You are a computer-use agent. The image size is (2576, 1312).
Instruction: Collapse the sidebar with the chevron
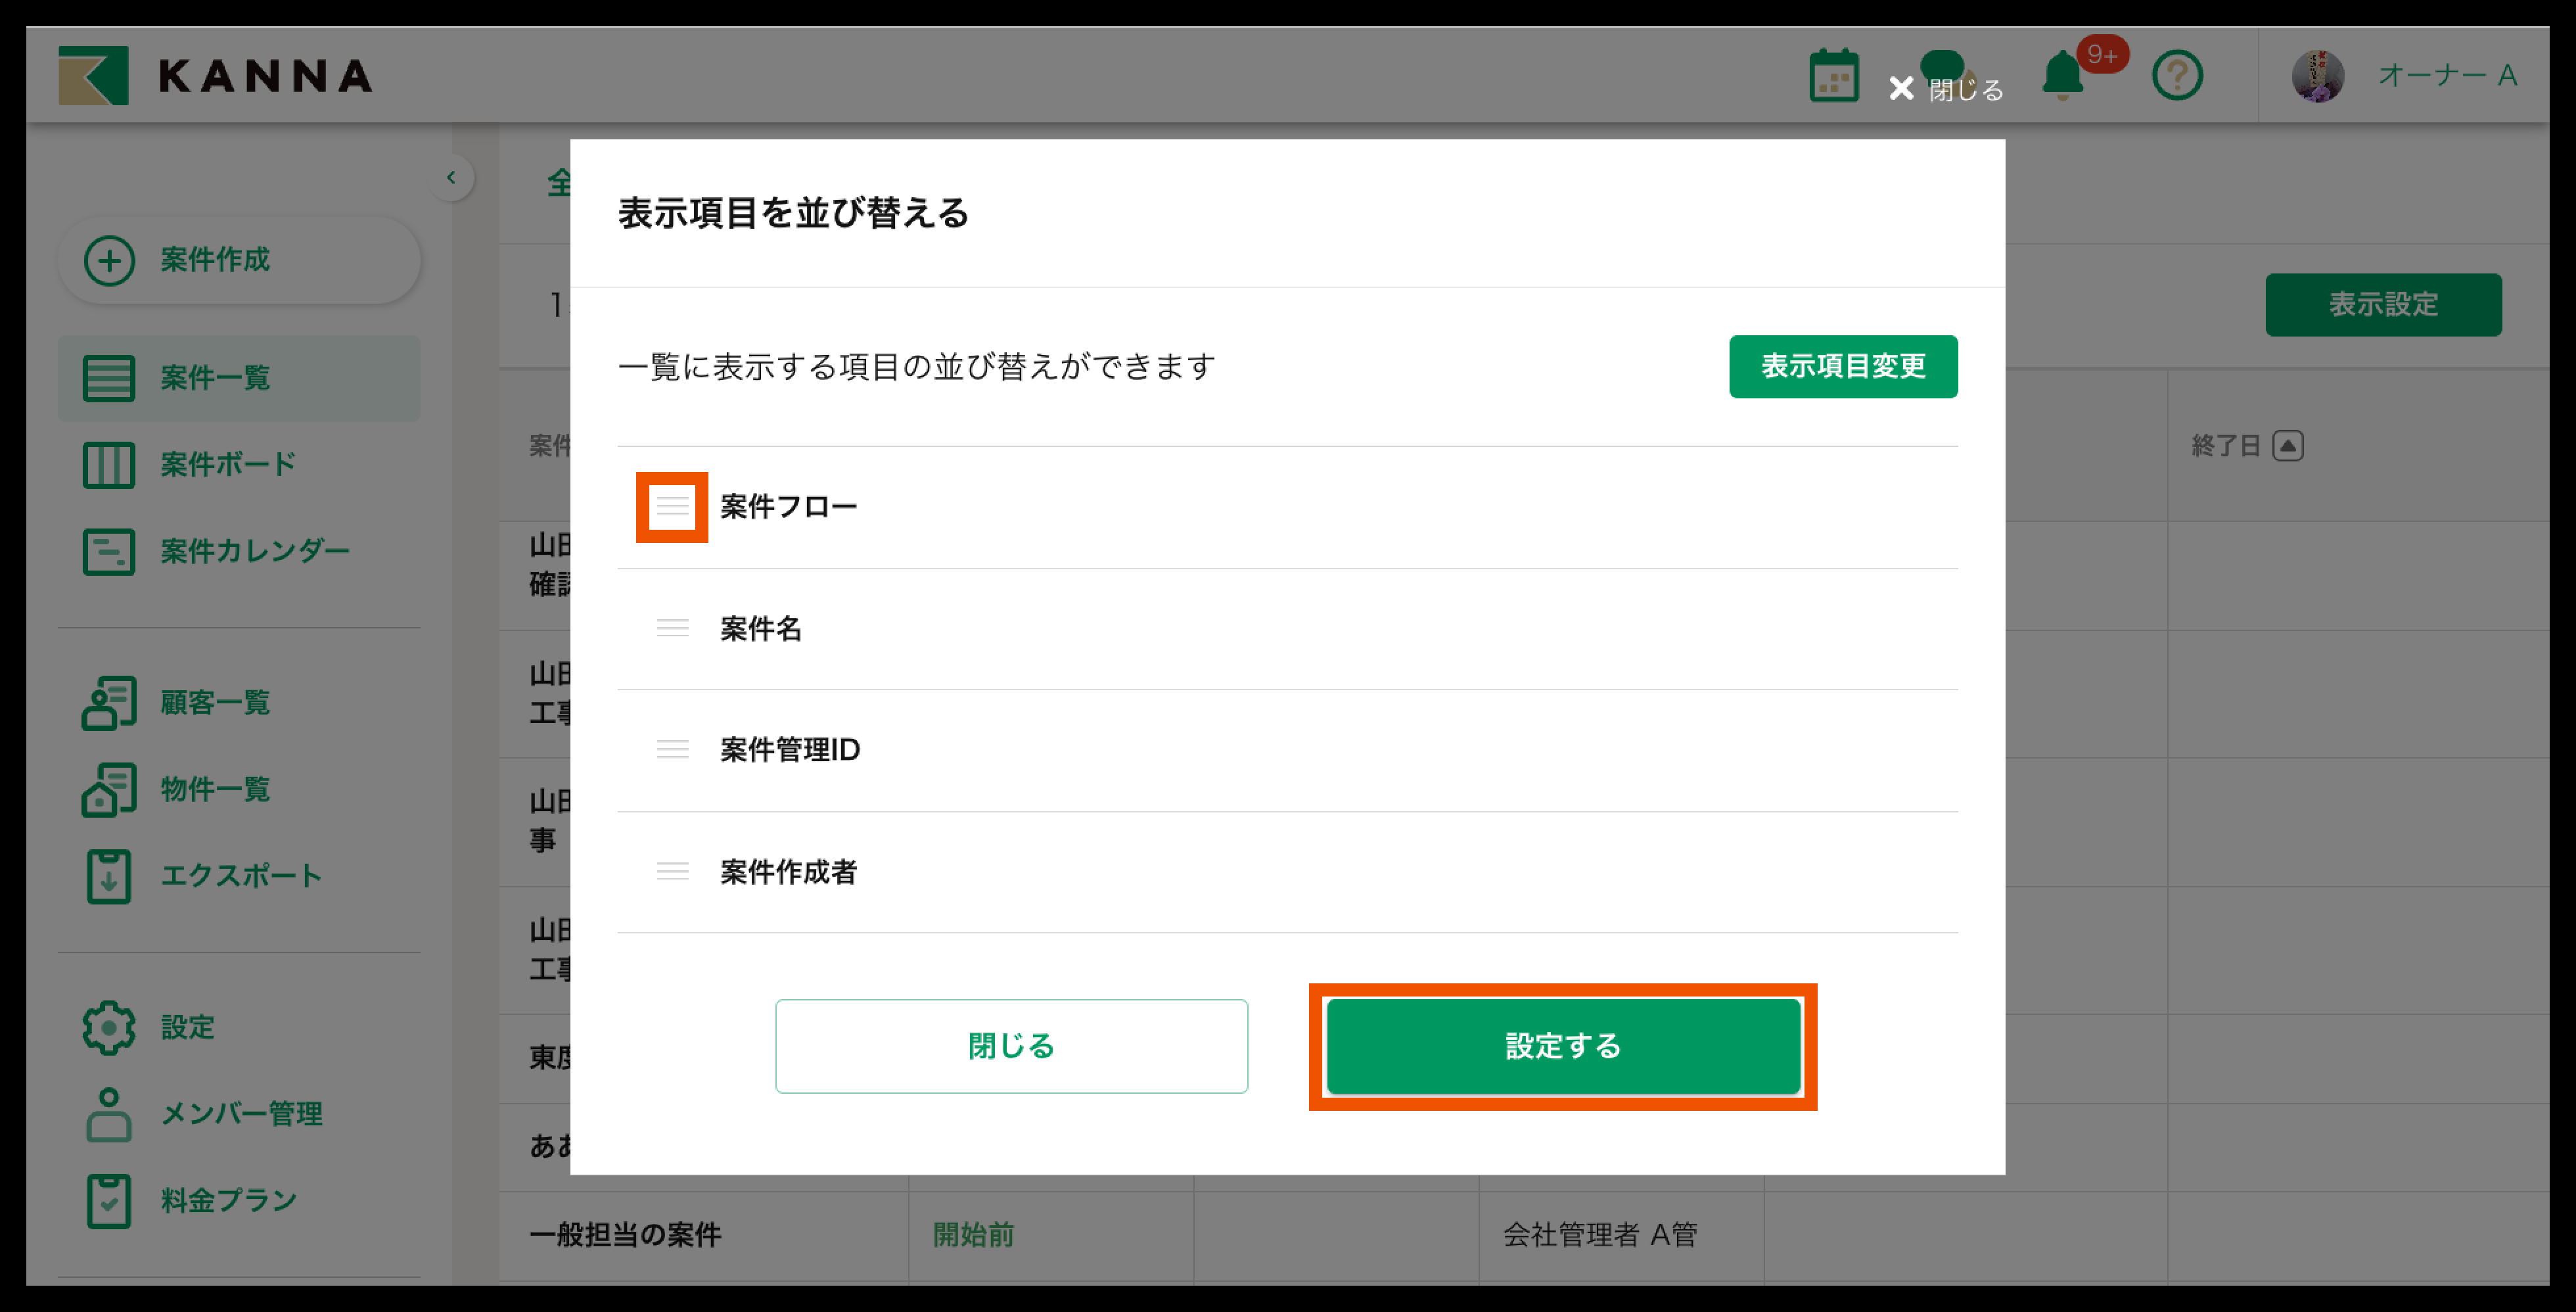451,178
